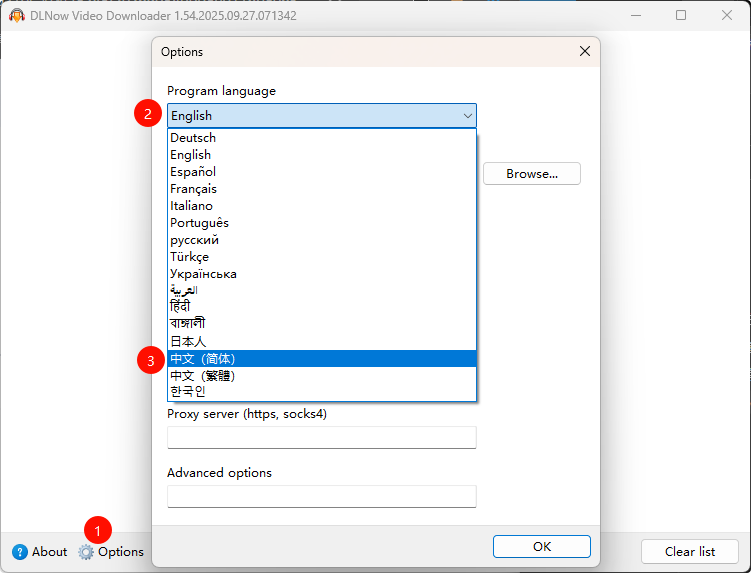Select Português from the language list
Viewport: 751px width, 573px height.
322,223
